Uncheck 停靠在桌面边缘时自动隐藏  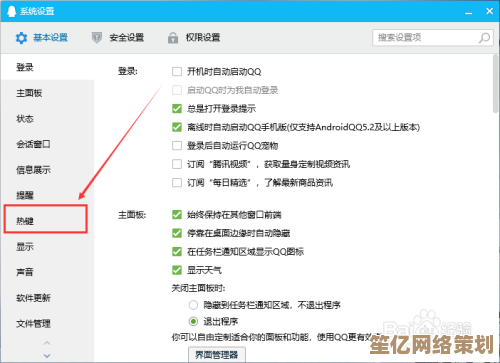[177, 233]
